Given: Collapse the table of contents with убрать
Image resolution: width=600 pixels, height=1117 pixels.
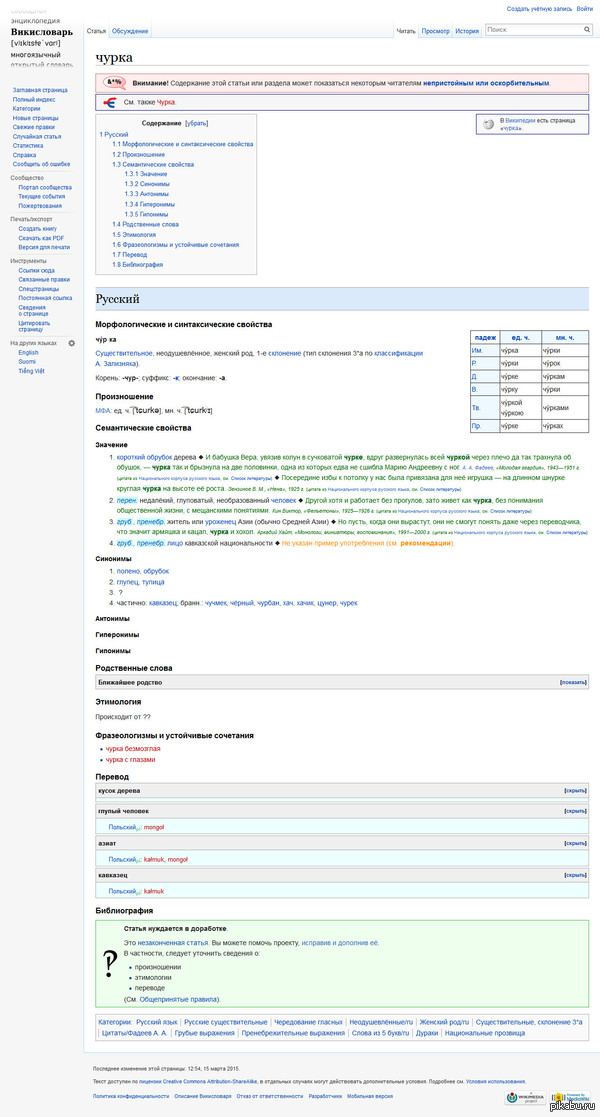Looking at the screenshot, I should point(196,122).
